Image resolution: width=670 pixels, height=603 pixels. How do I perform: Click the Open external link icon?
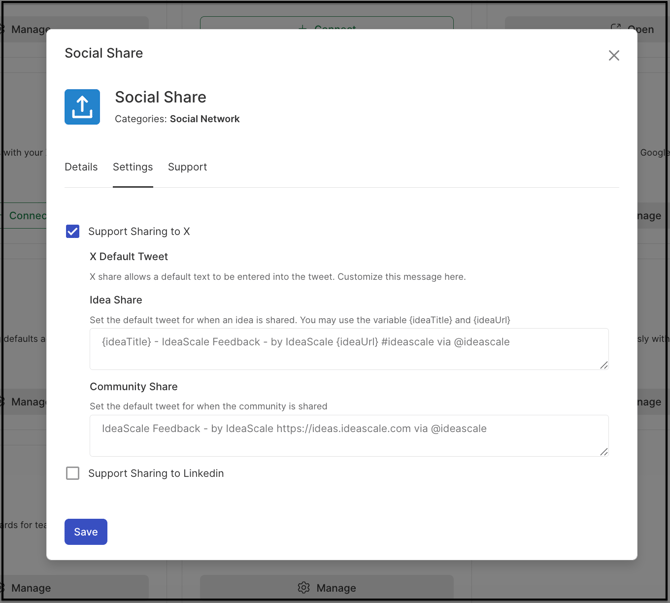616,29
